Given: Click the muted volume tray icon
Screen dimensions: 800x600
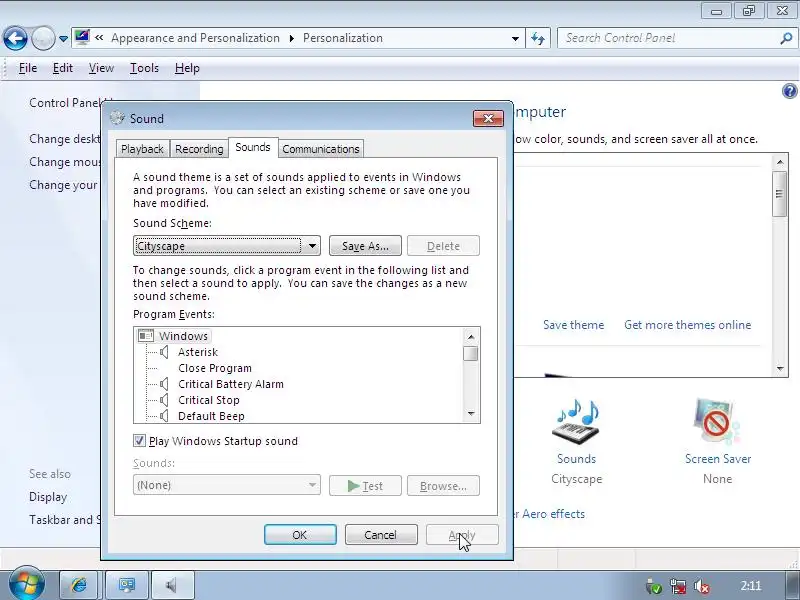Looking at the screenshot, I should pos(702,587).
